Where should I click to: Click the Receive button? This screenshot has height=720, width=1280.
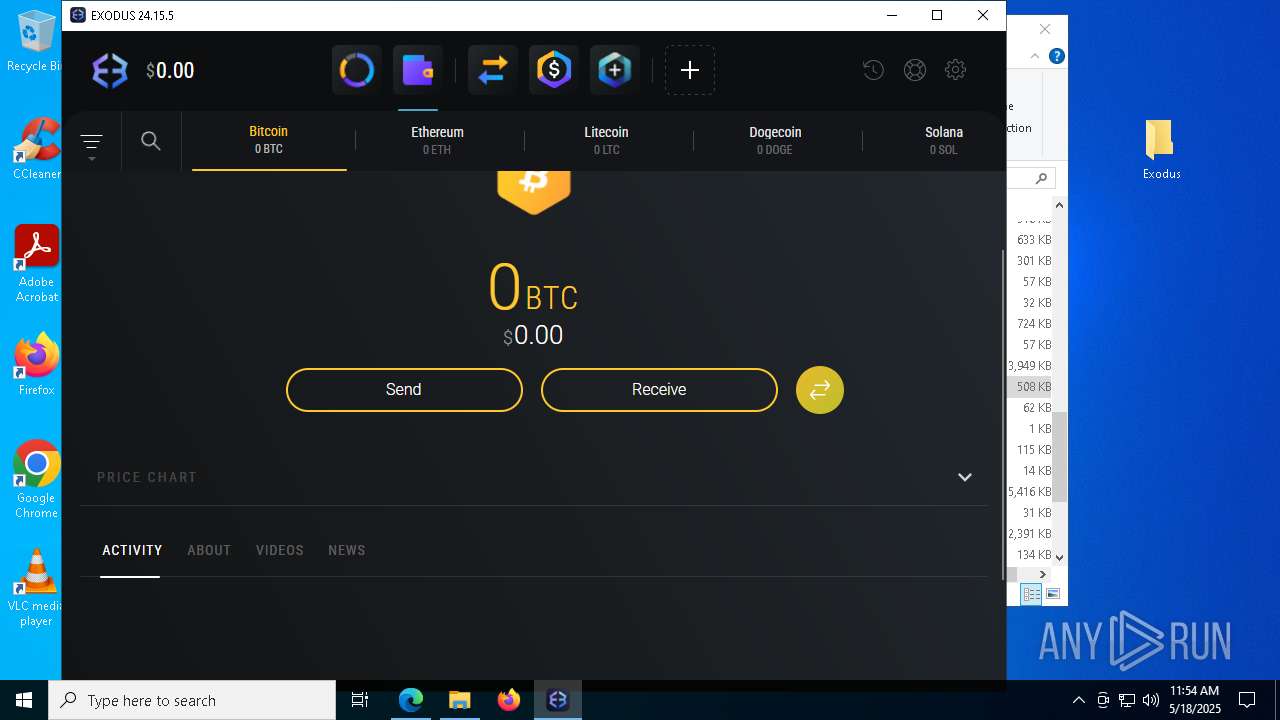click(659, 390)
